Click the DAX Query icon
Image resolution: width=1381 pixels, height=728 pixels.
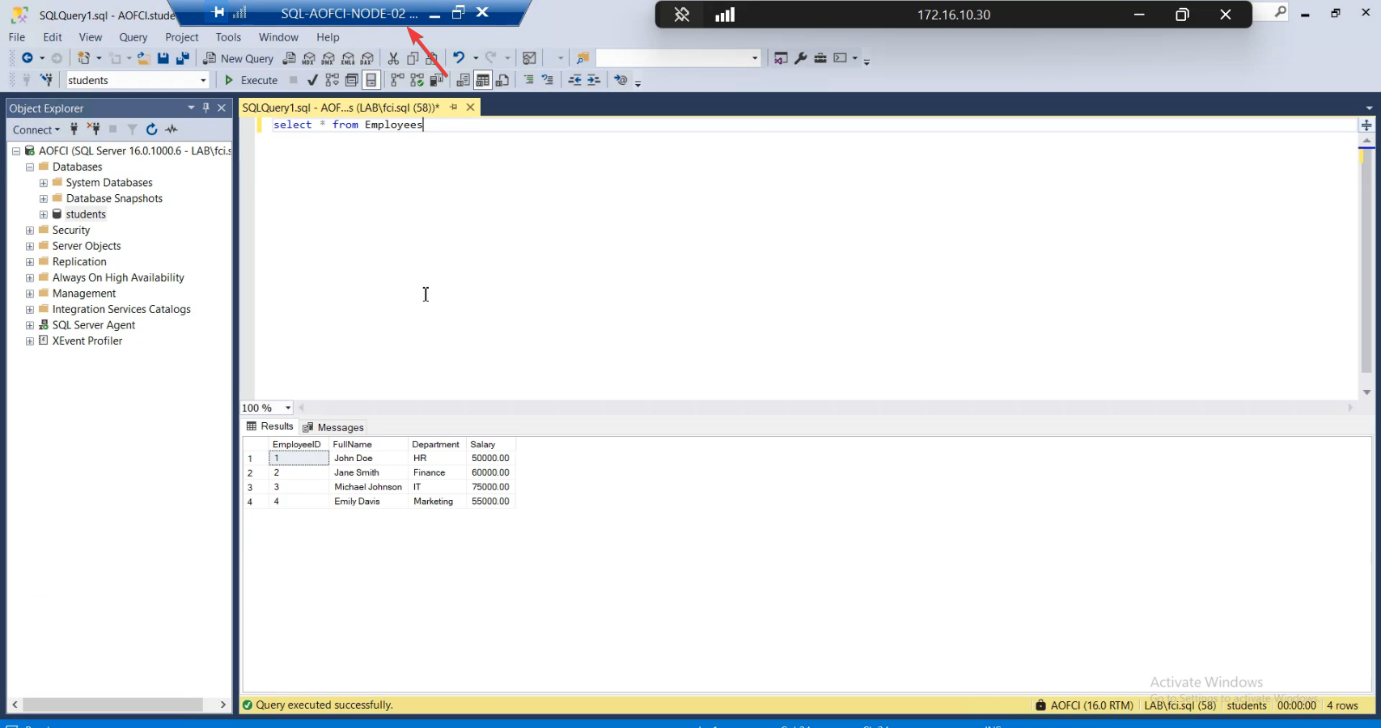[x=367, y=58]
